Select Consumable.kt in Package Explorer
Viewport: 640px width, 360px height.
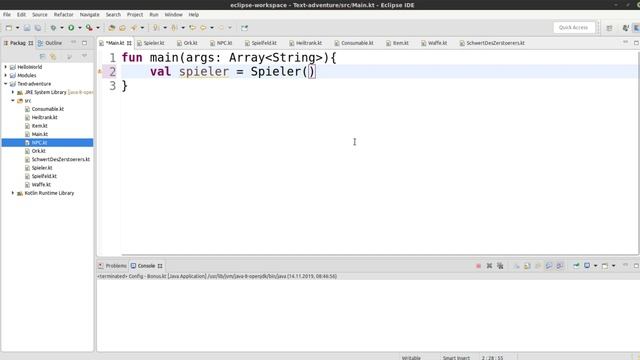(x=48, y=109)
